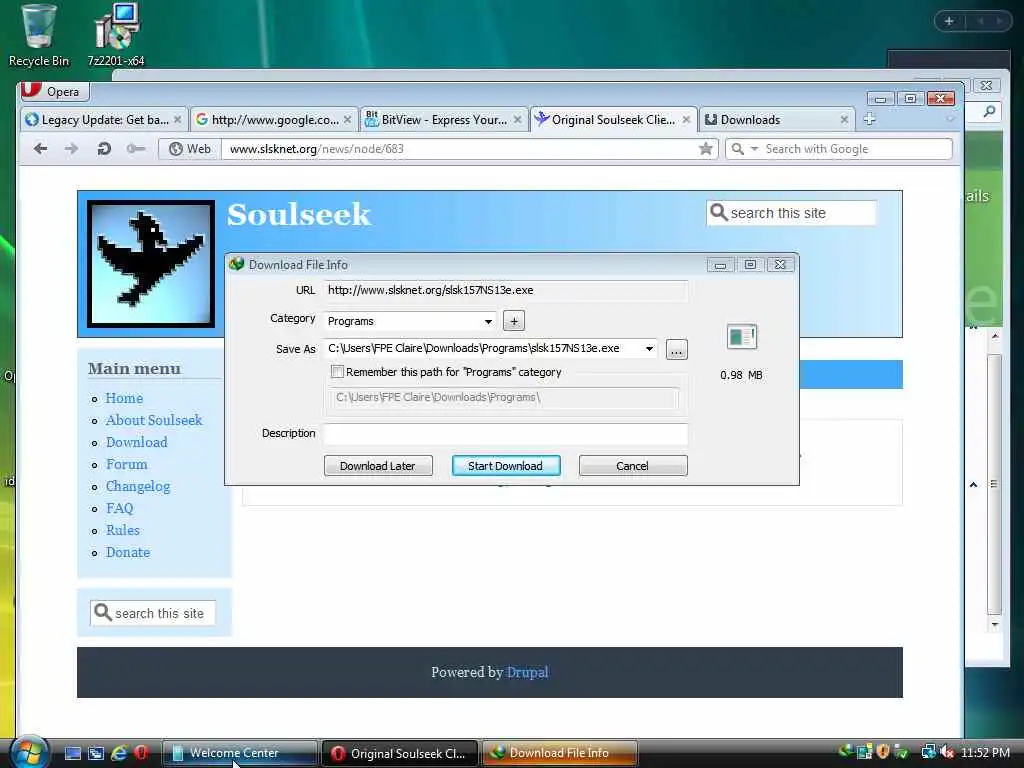This screenshot has height=768, width=1024.
Task: Click the taskbar clock 11:52 PM
Action: (985, 752)
